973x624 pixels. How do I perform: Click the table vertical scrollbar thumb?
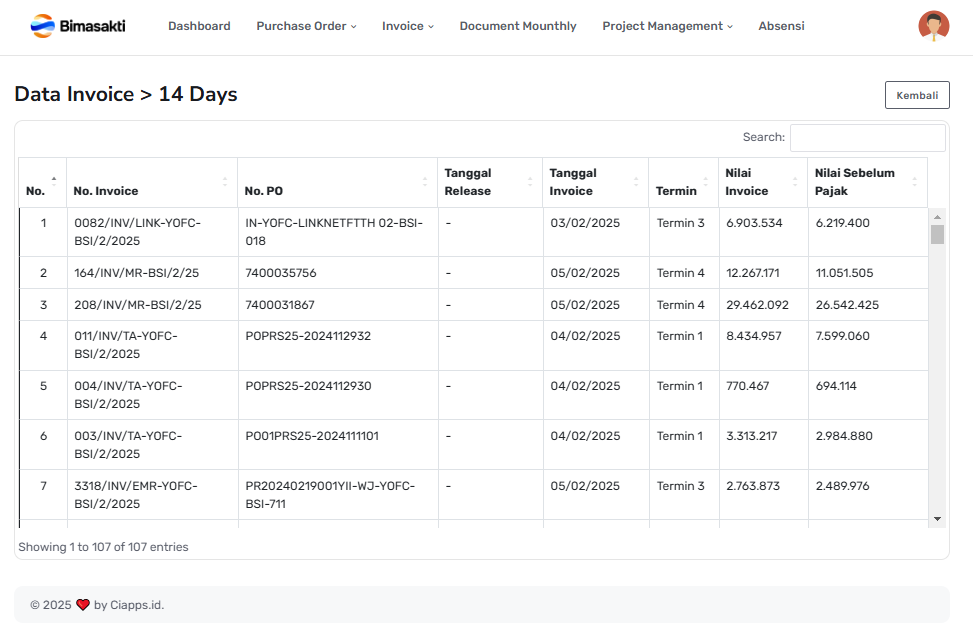click(x=937, y=235)
